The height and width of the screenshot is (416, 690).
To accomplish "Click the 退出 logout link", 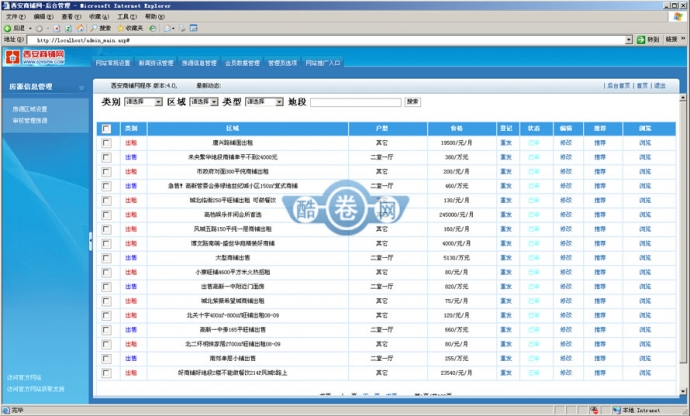I will click(660, 86).
